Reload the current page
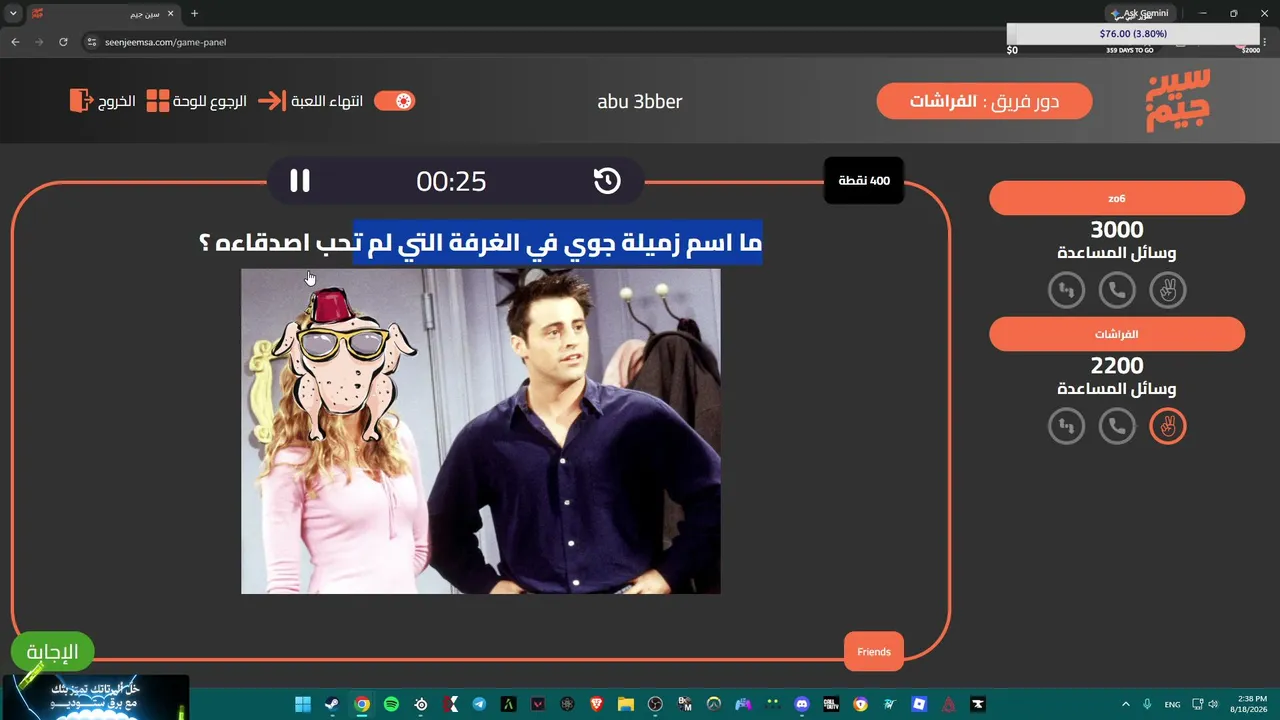Screen dimensions: 1280x720 point(63,42)
